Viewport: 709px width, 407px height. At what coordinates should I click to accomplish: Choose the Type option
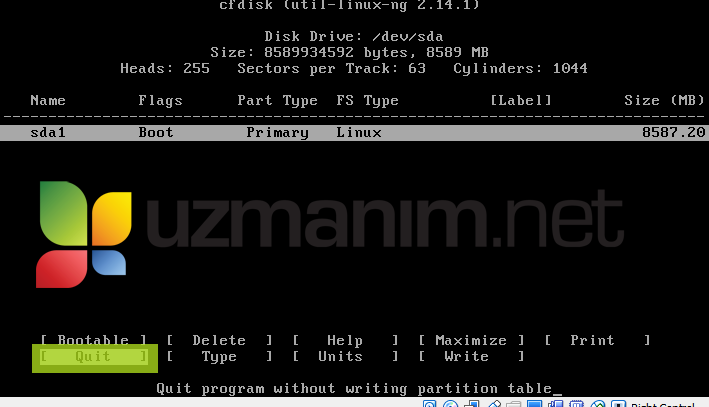(219, 356)
